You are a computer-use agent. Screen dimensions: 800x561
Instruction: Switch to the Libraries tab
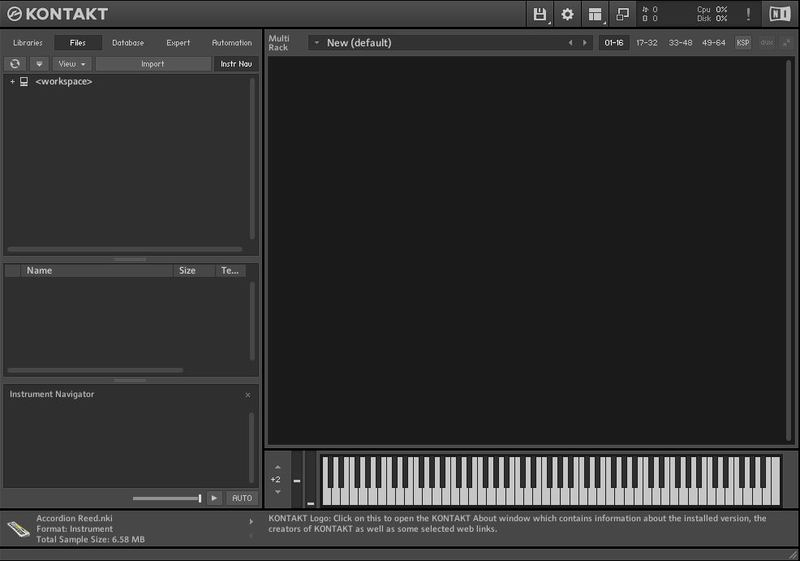point(28,43)
